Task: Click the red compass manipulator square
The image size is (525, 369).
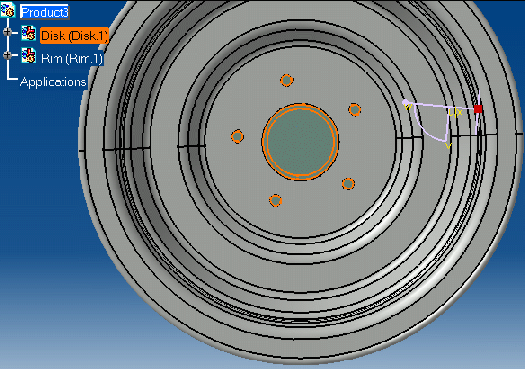Action: click(478, 109)
